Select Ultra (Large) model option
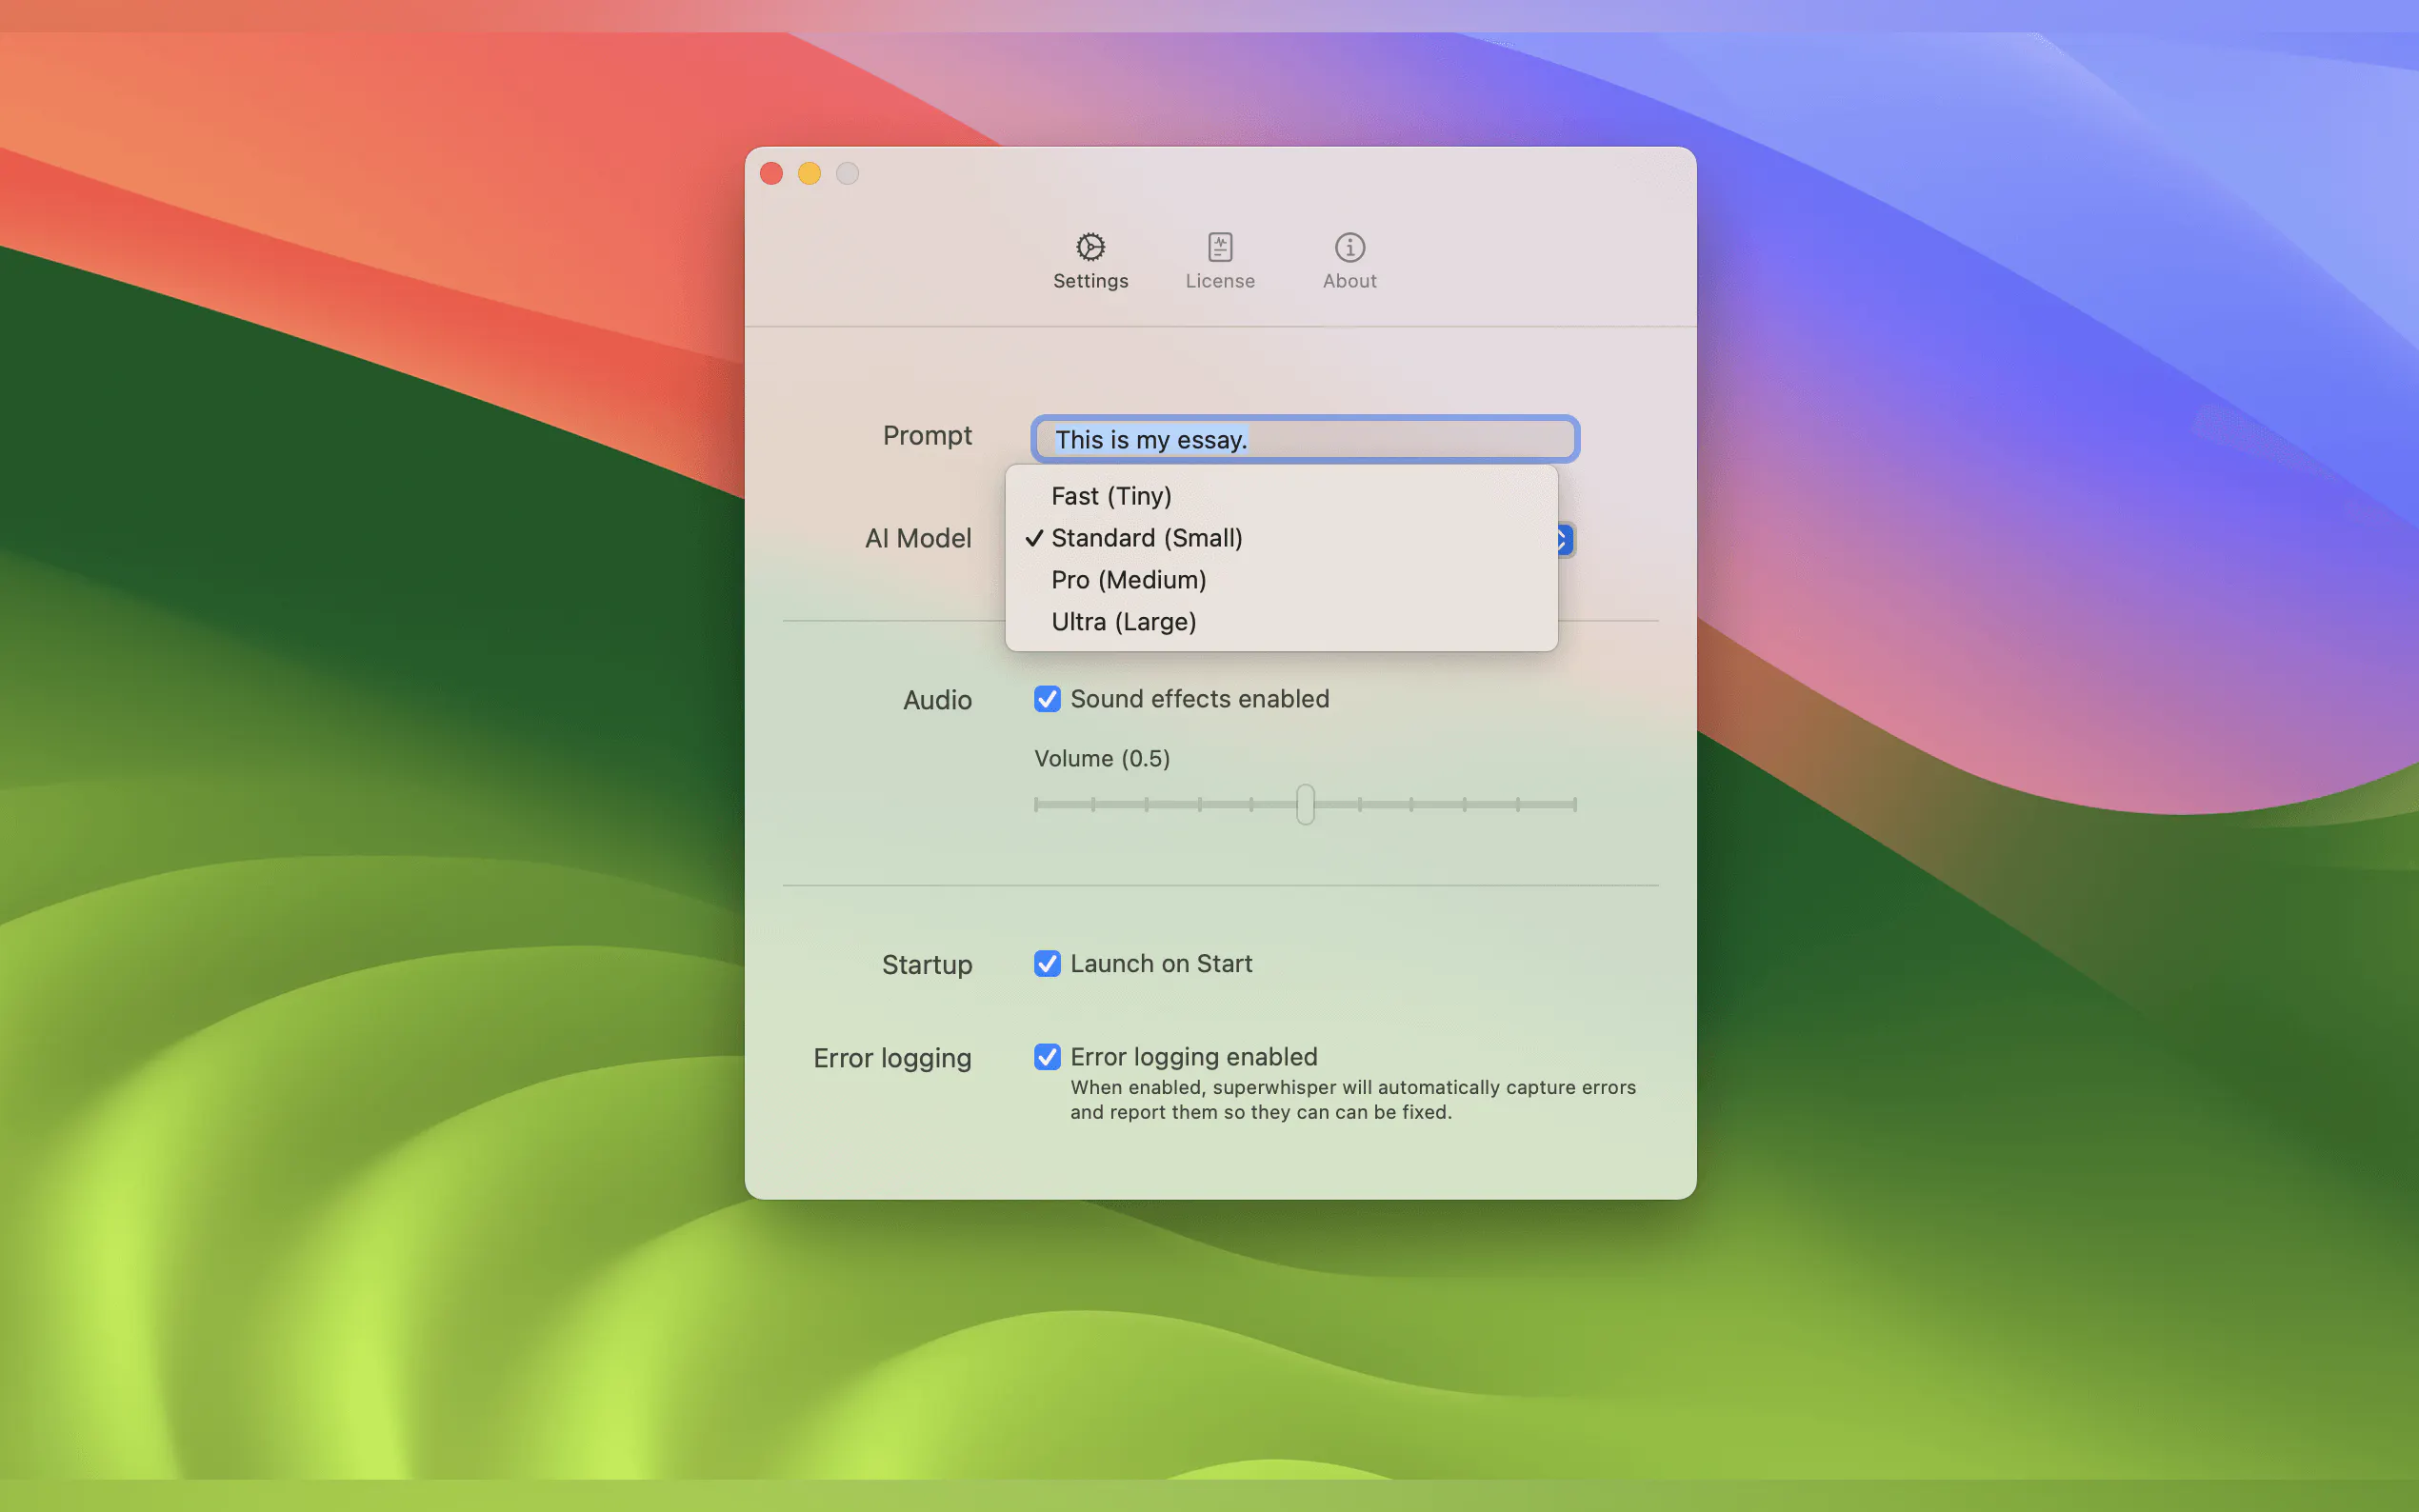 (x=1123, y=622)
